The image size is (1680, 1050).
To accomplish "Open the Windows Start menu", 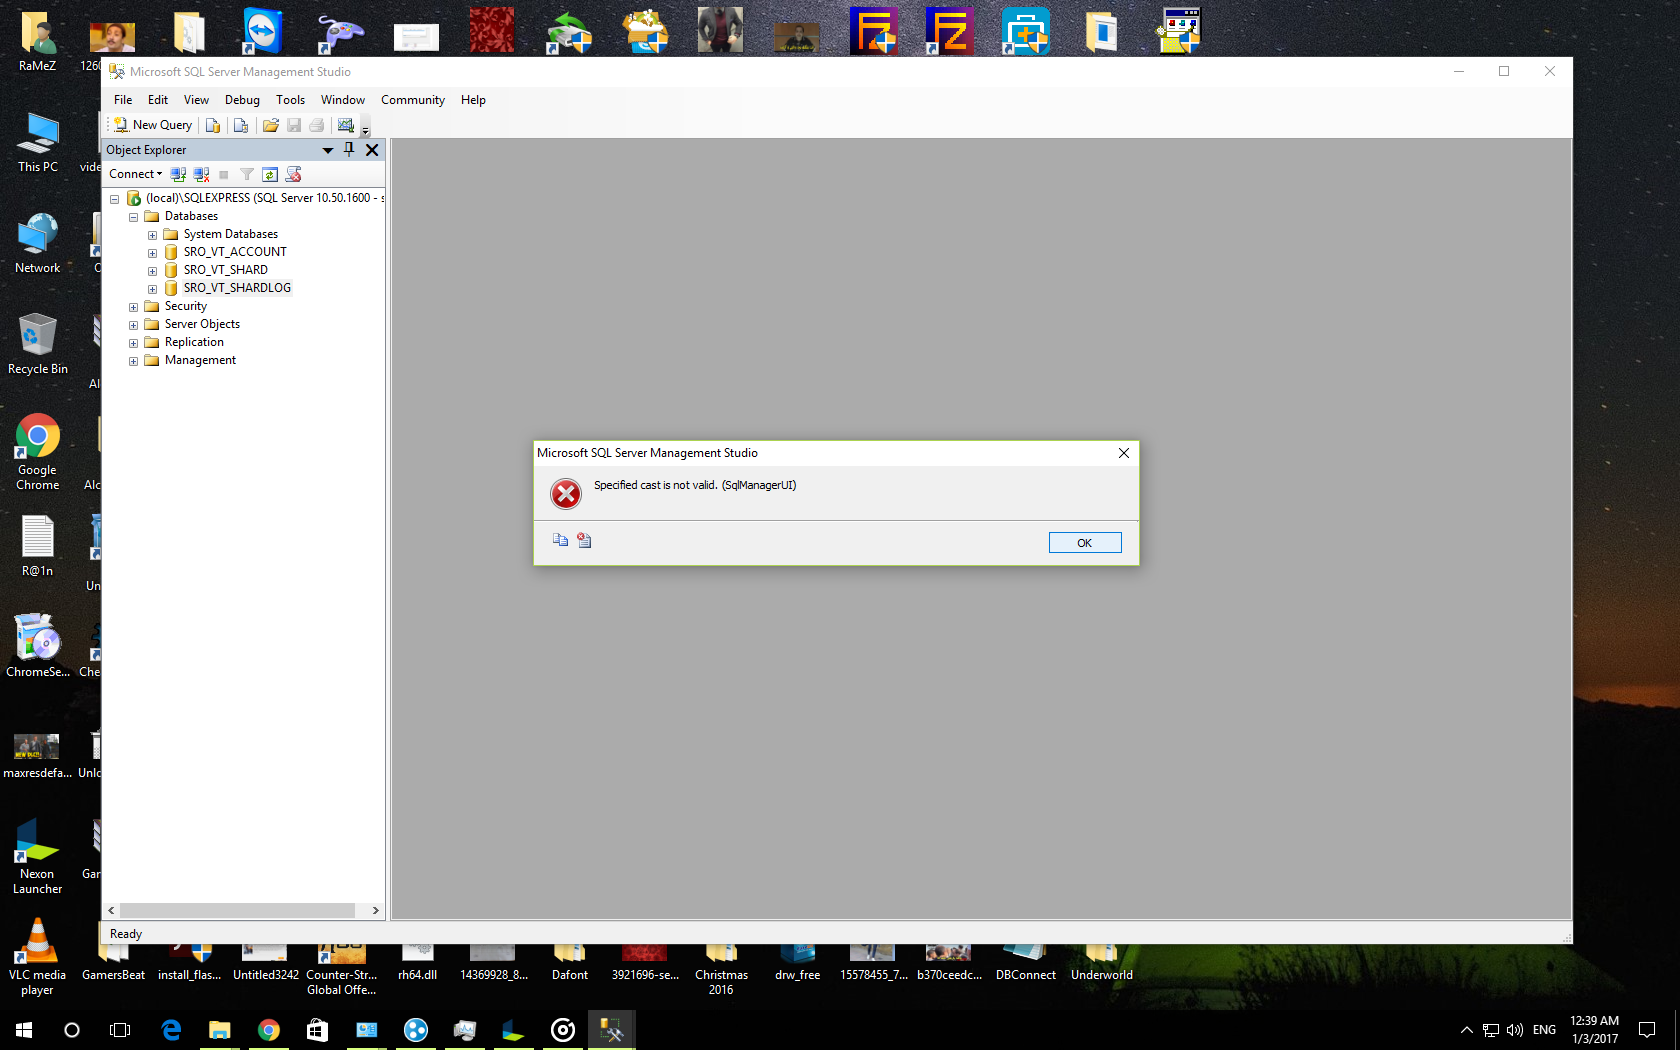I will pyautogui.click(x=24, y=1030).
